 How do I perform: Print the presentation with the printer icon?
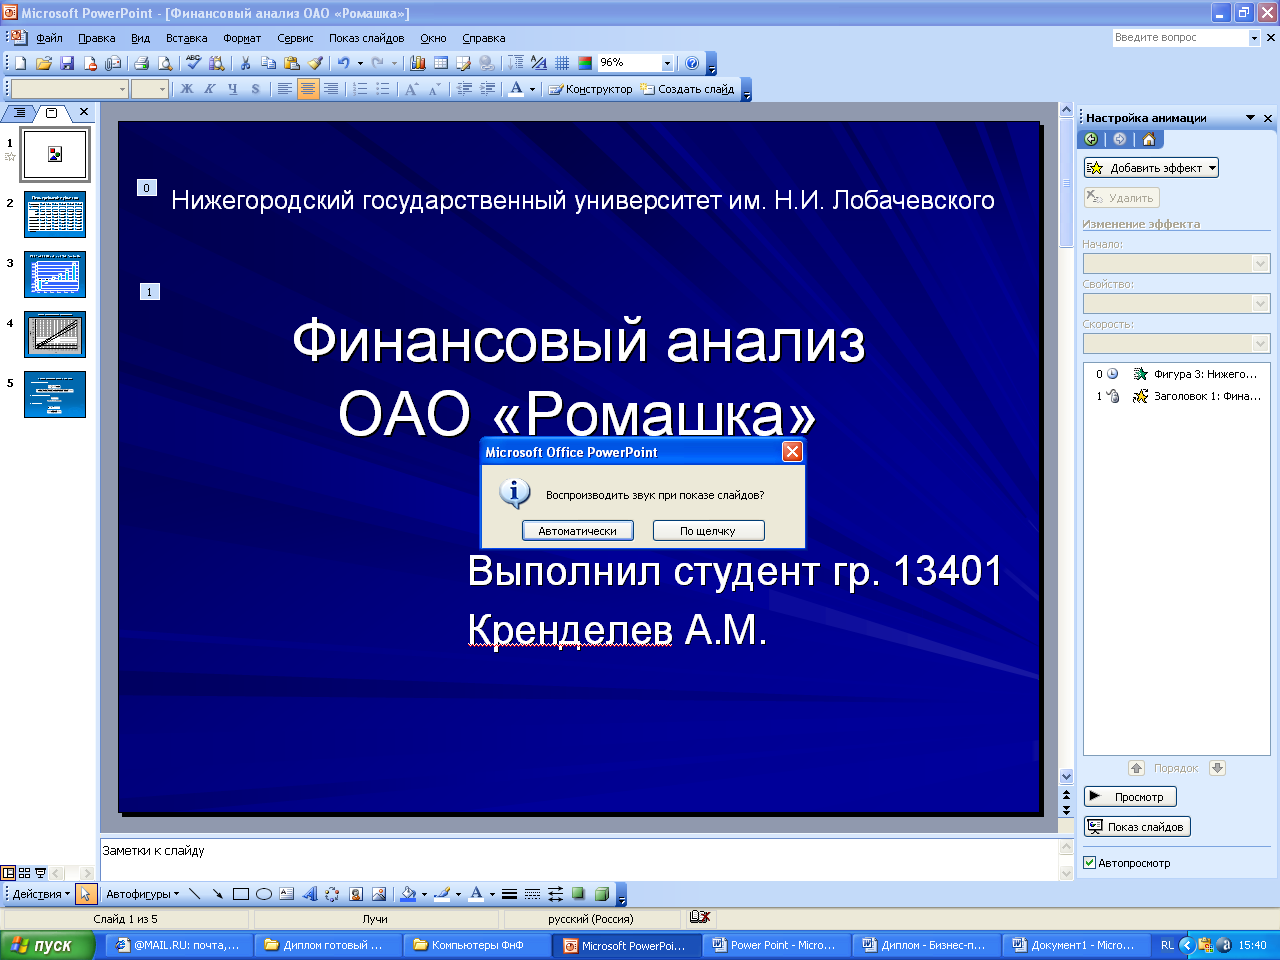(x=141, y=63)
